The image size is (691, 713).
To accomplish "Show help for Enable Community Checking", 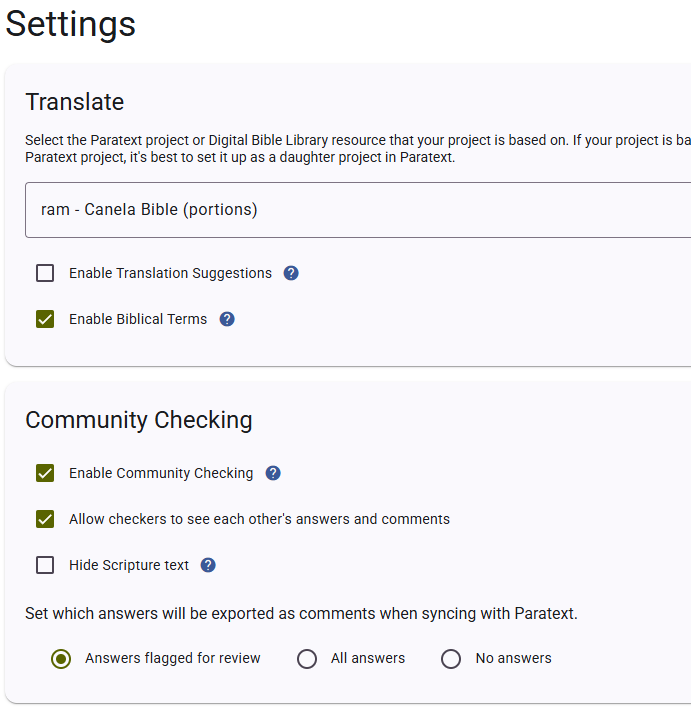I will tap(273, 473).
